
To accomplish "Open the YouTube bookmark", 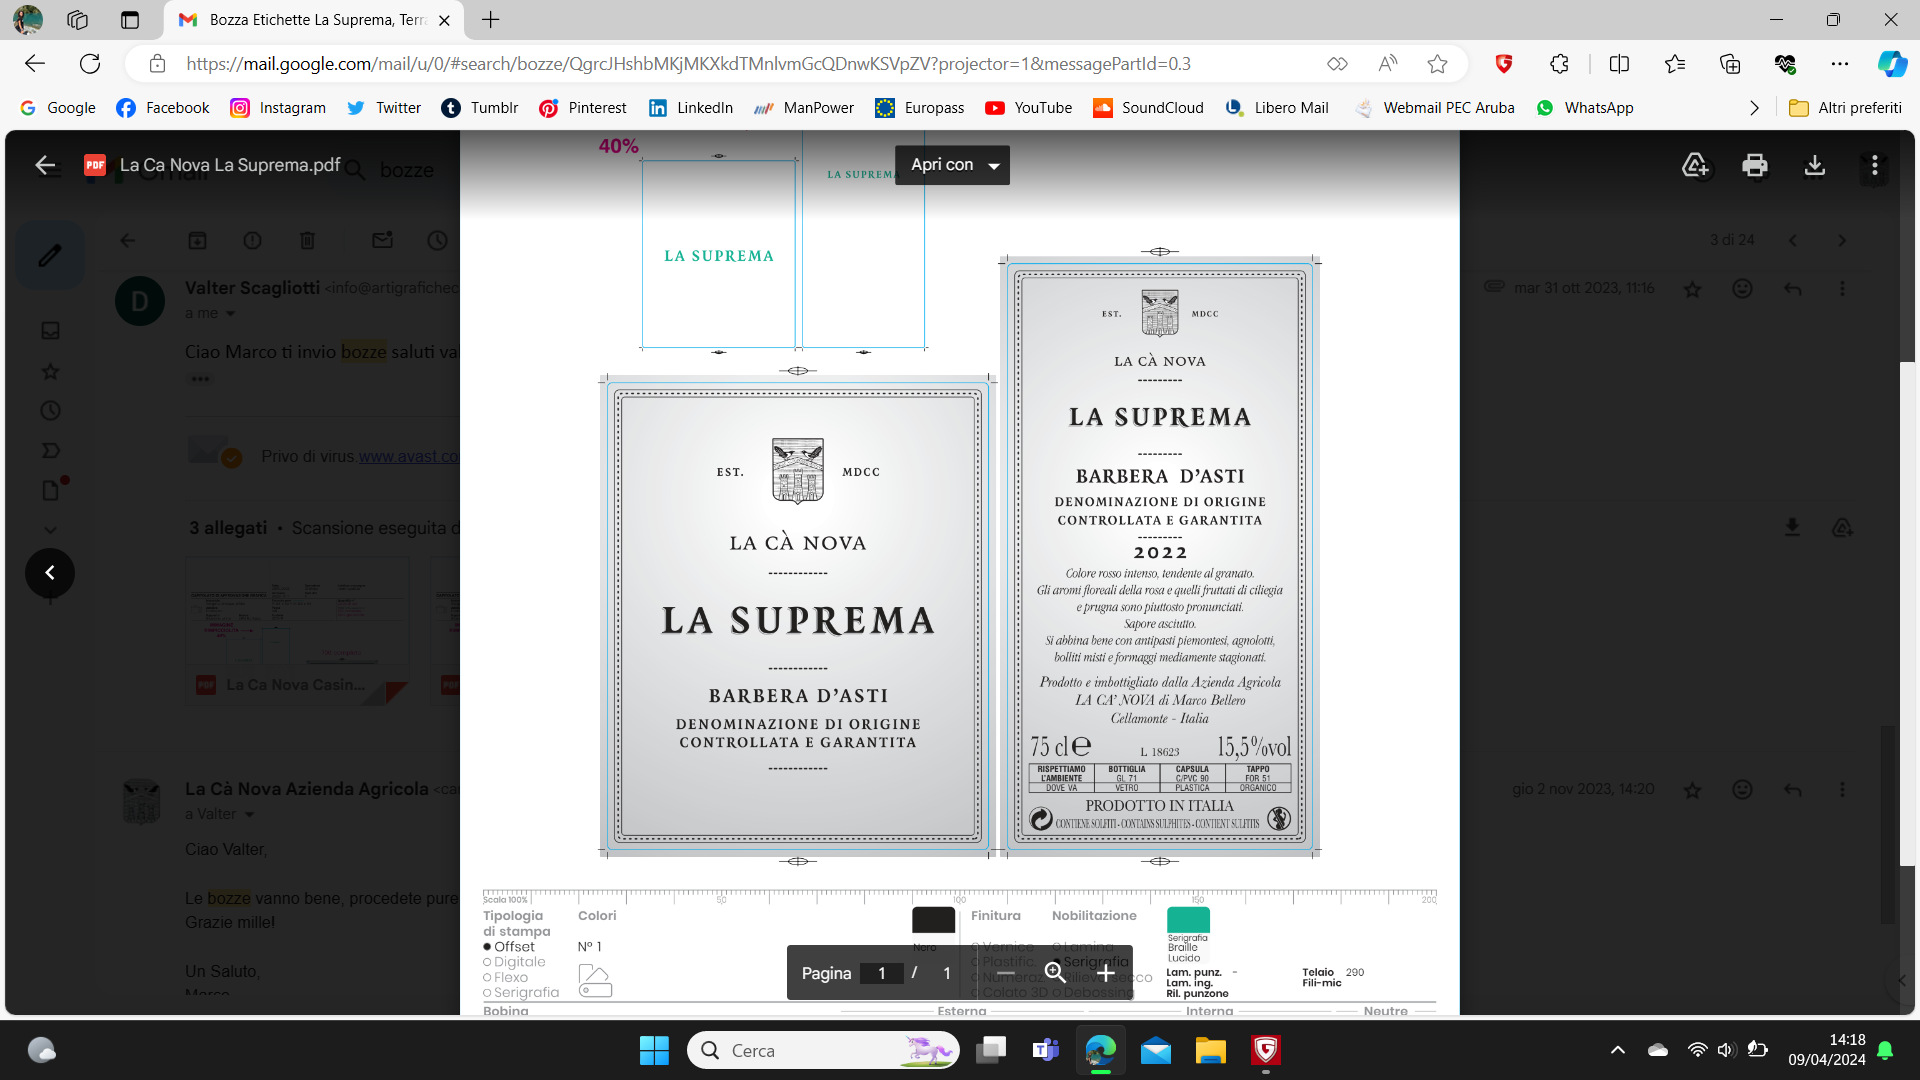I will pyautogui.click(x=1028, y=108).
